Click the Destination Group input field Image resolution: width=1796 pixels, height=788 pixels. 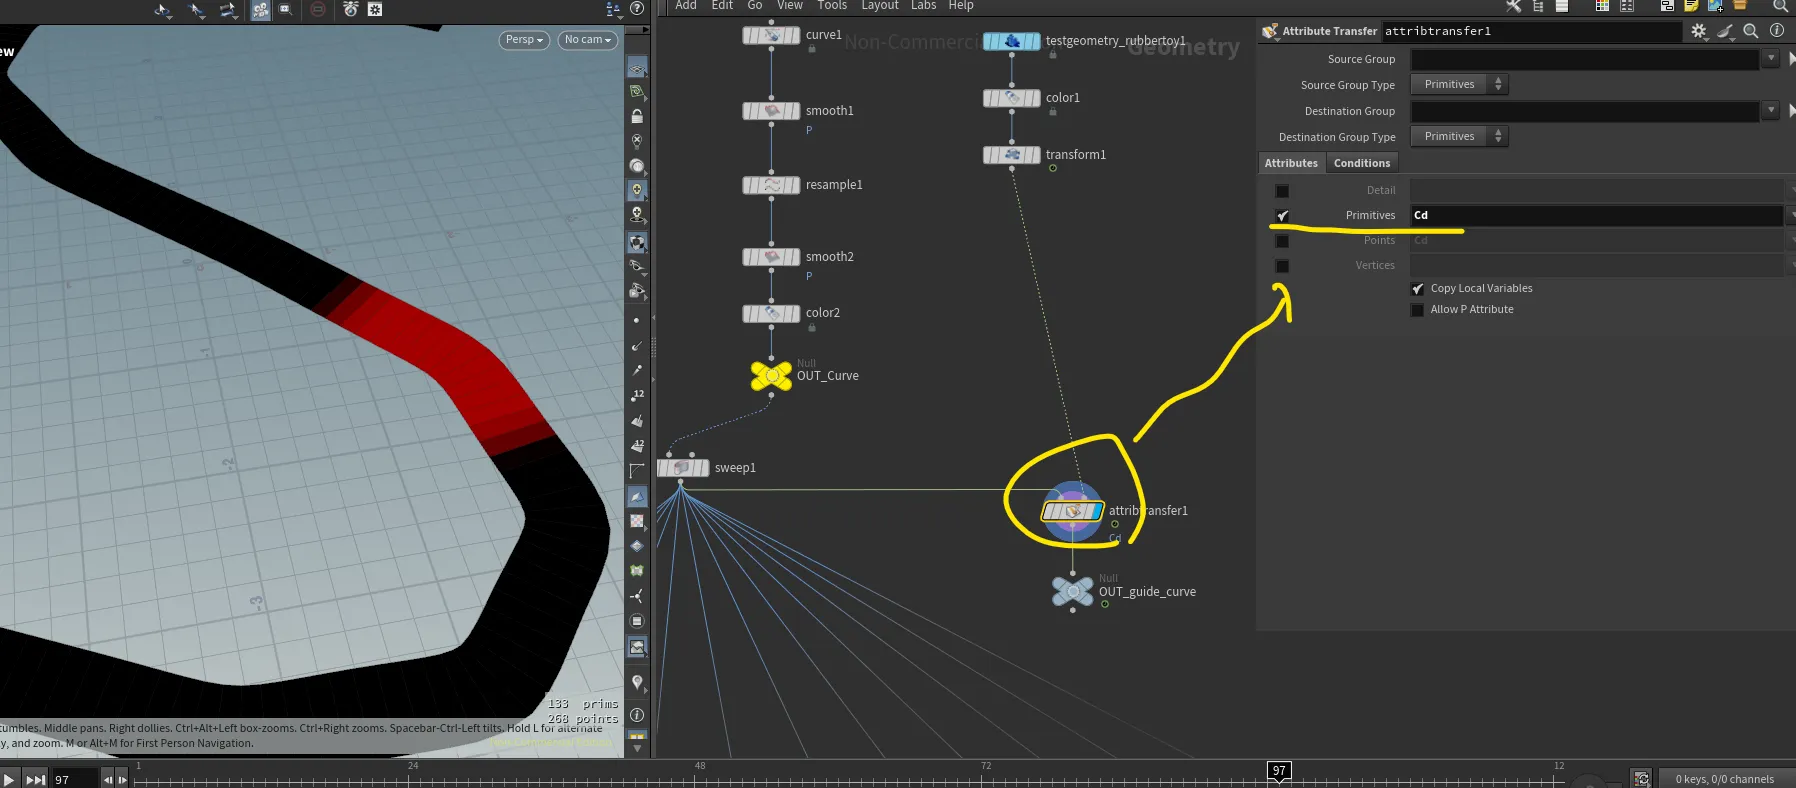[1585, 112]
